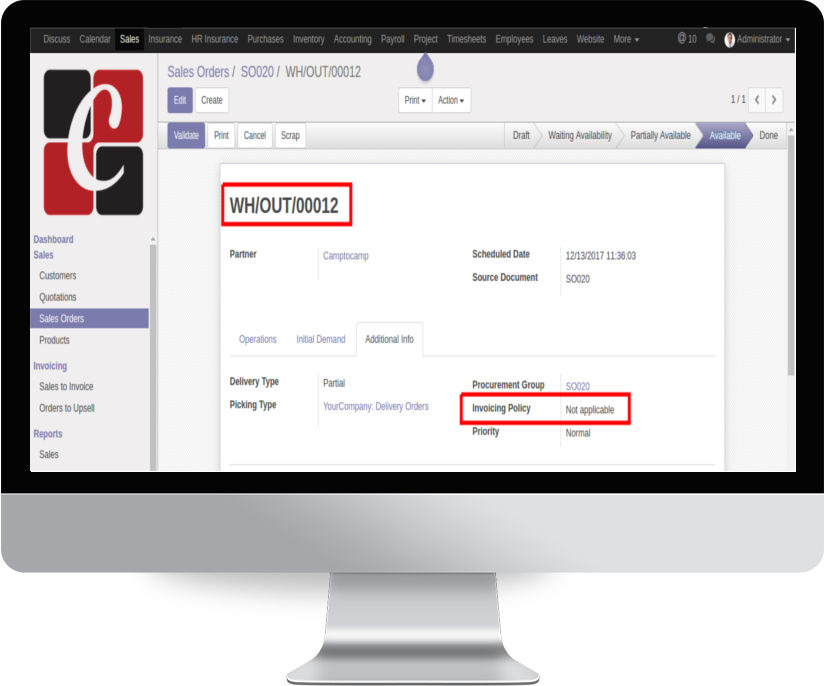Open Dashboard in sidebar

click(53, 240)
